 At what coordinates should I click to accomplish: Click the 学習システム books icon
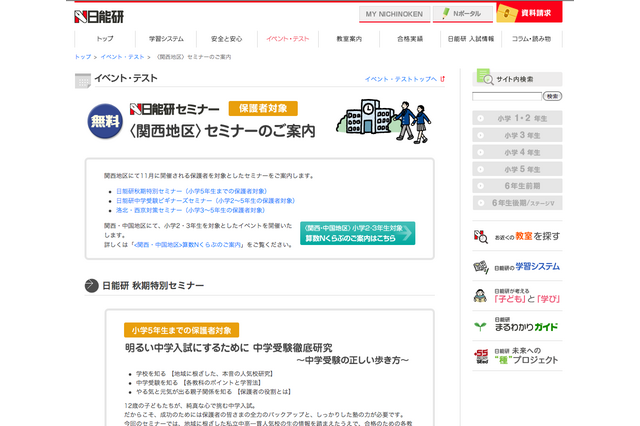(481, 267)
